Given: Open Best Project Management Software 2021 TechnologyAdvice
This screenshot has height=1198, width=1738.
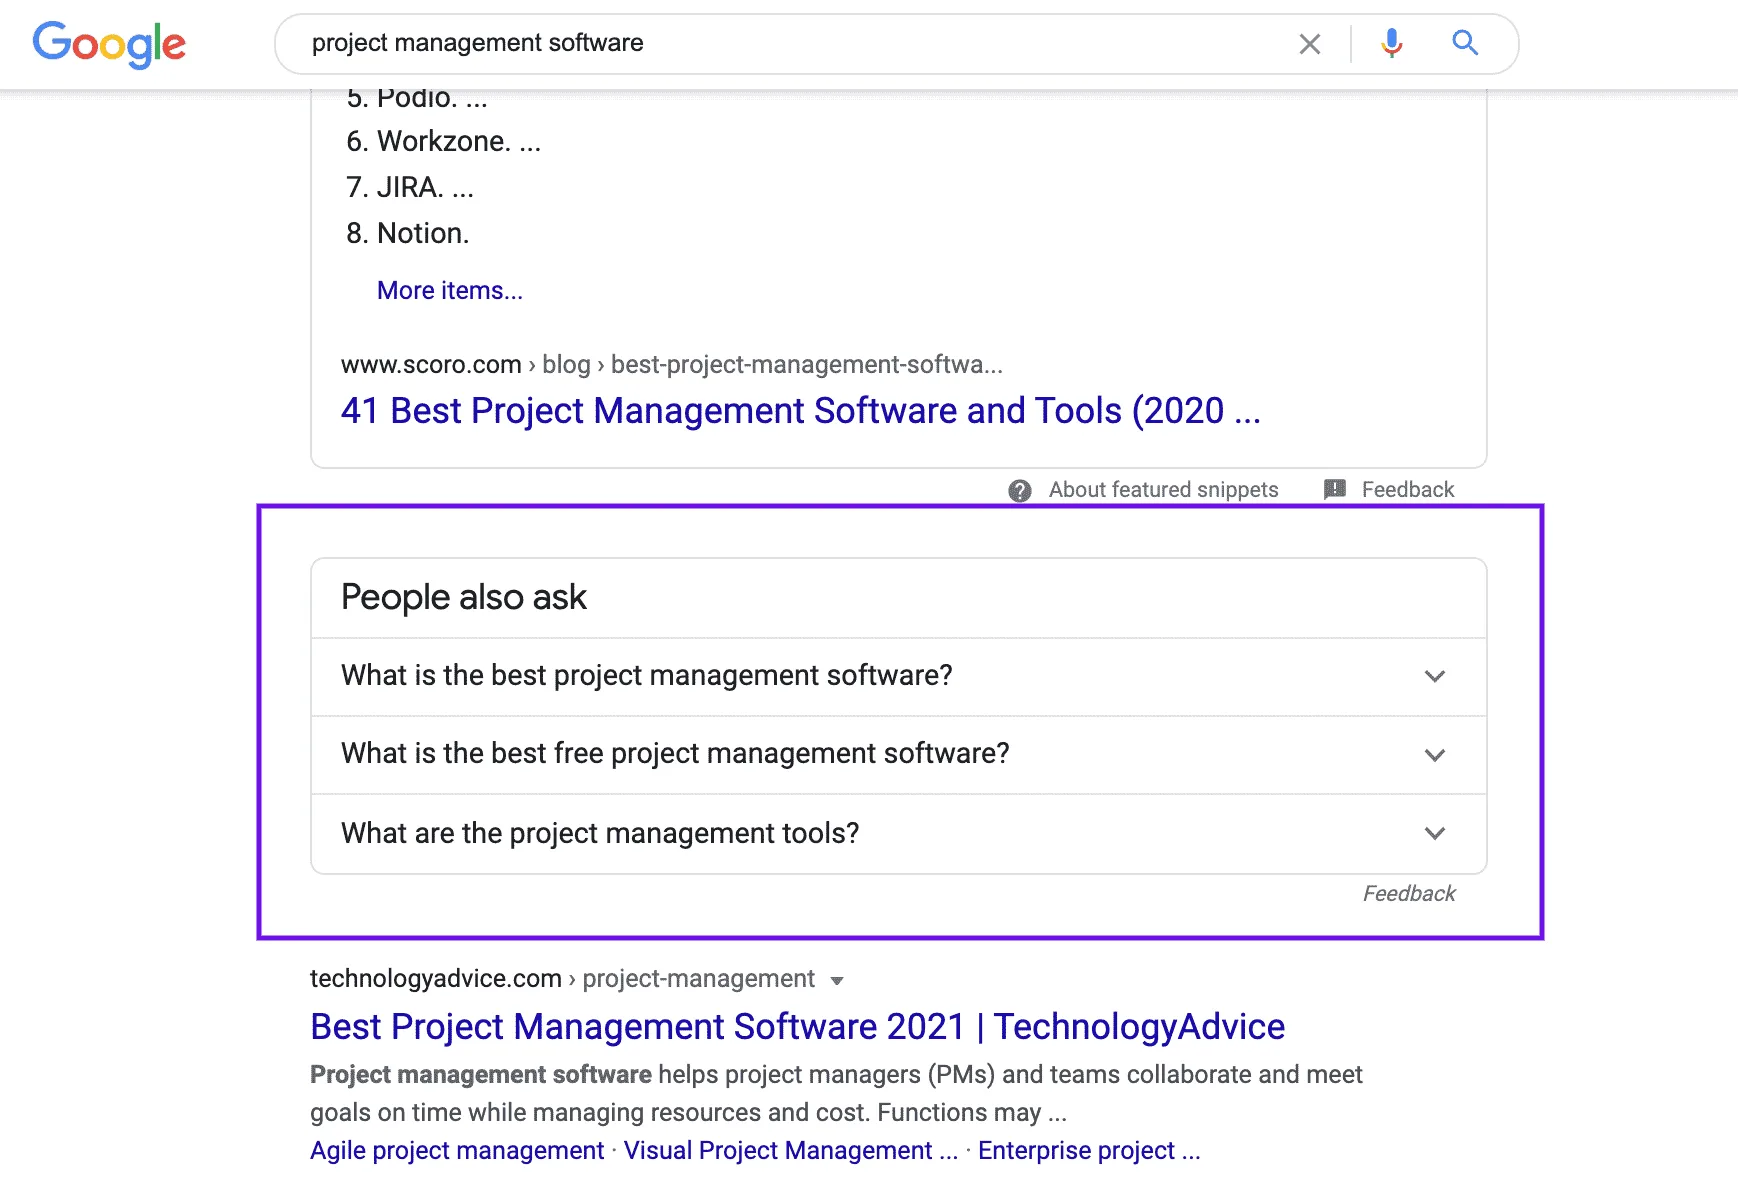Looking at the screenshot, I should click(797, 1027).
